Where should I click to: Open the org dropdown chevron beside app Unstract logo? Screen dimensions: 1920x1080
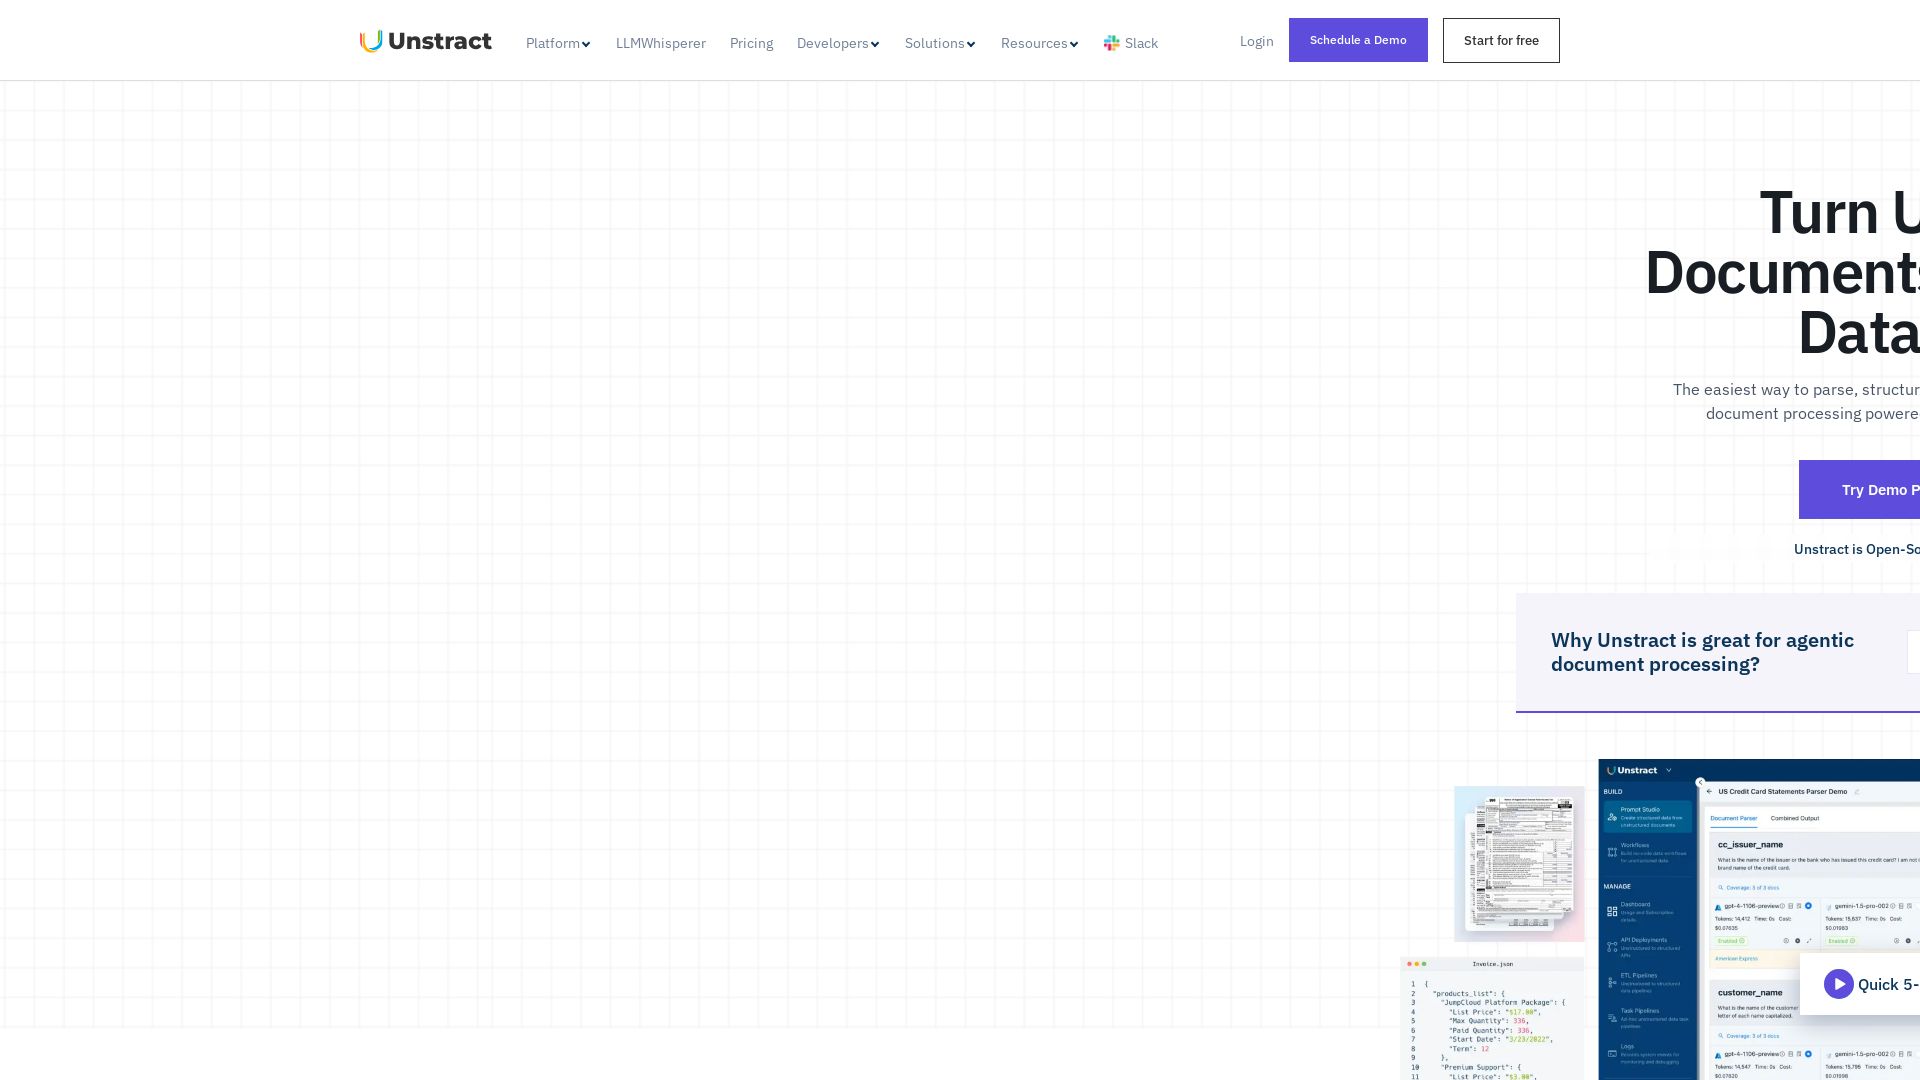coord(1668,770)
